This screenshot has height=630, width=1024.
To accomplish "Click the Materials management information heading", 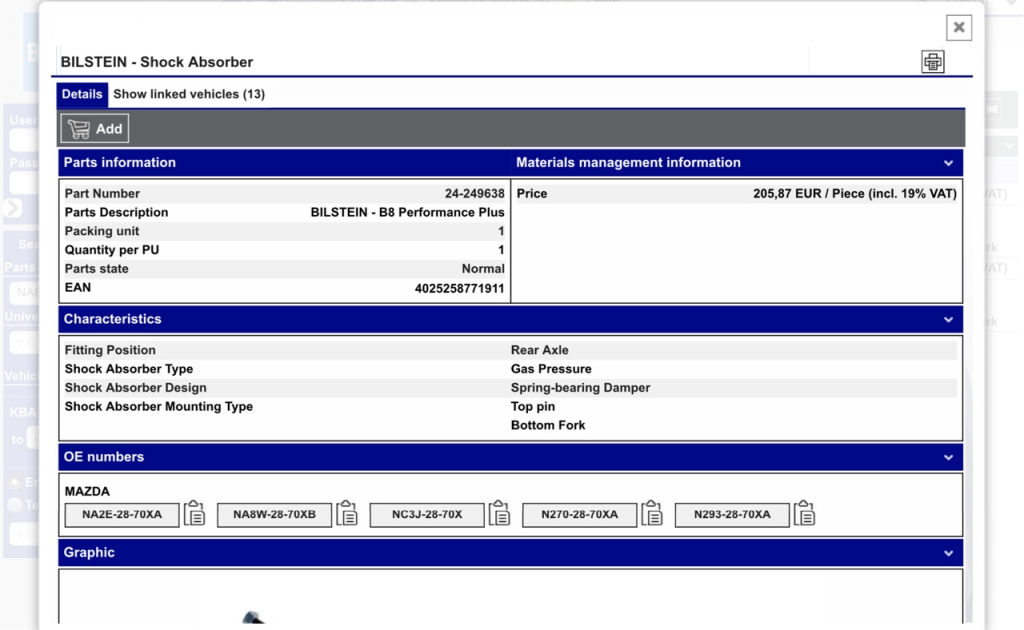I will pos(628,163).
